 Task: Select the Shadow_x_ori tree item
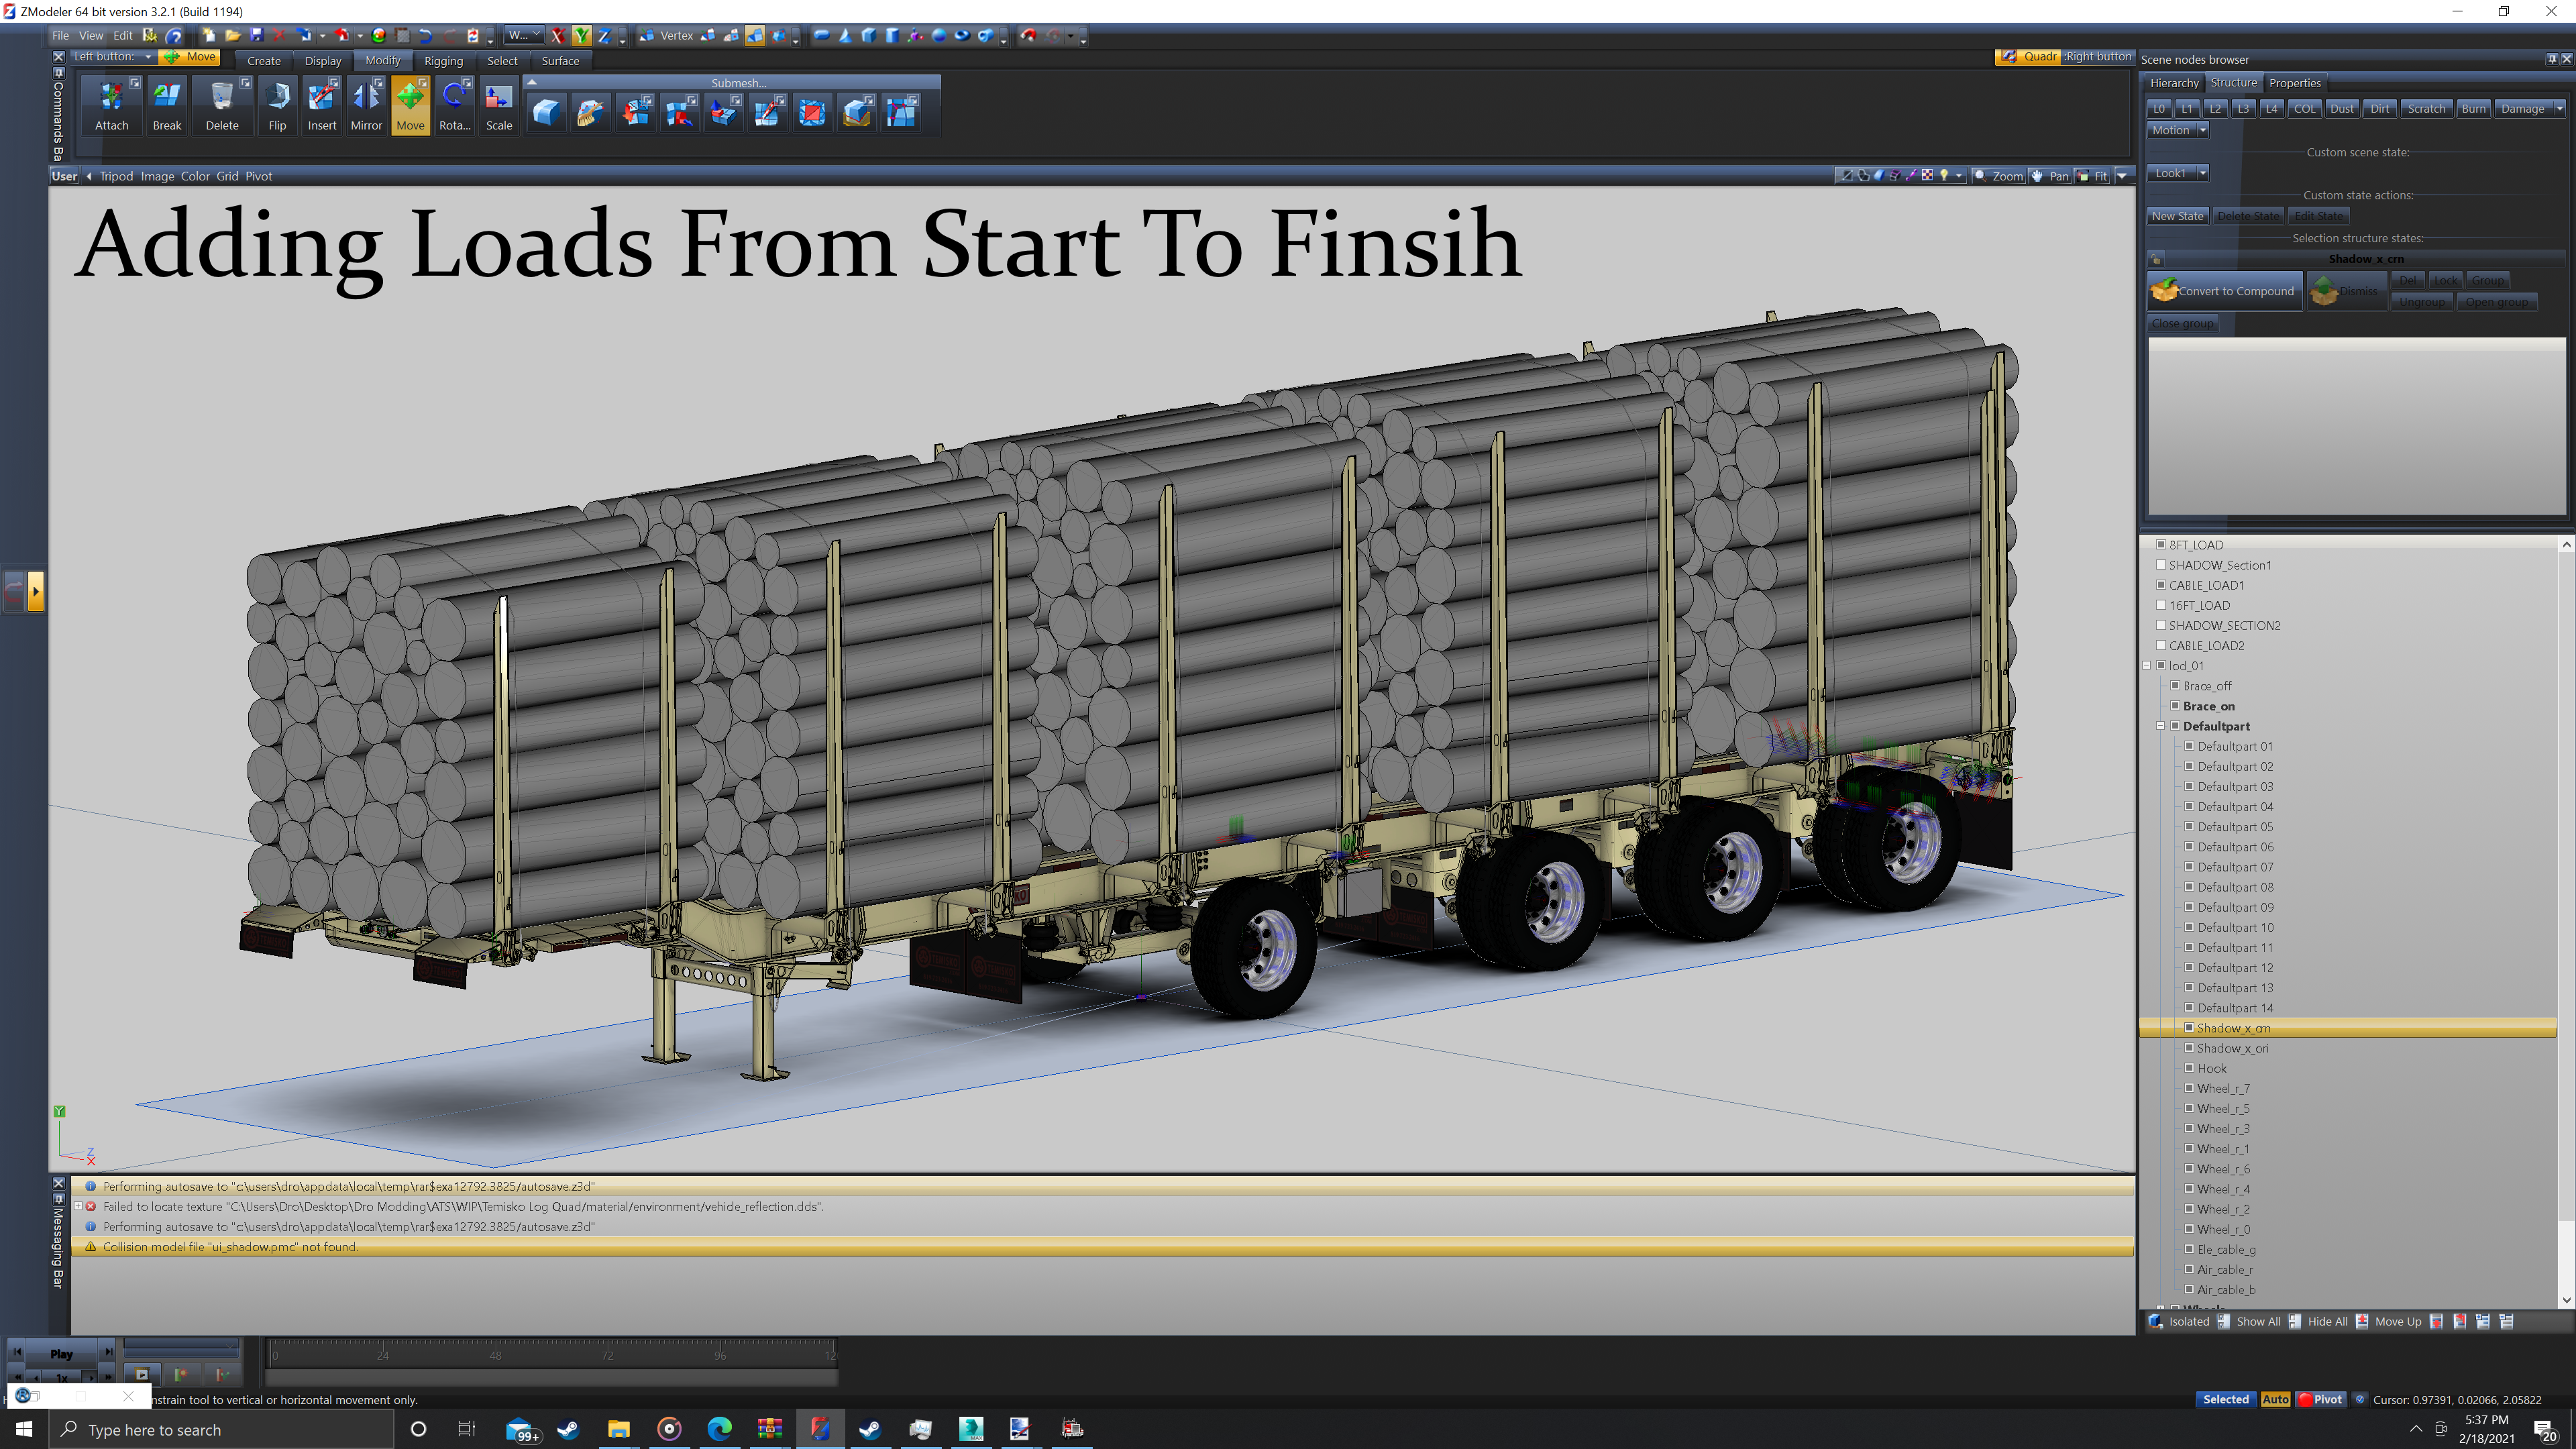click(x=2232, y=1047)
